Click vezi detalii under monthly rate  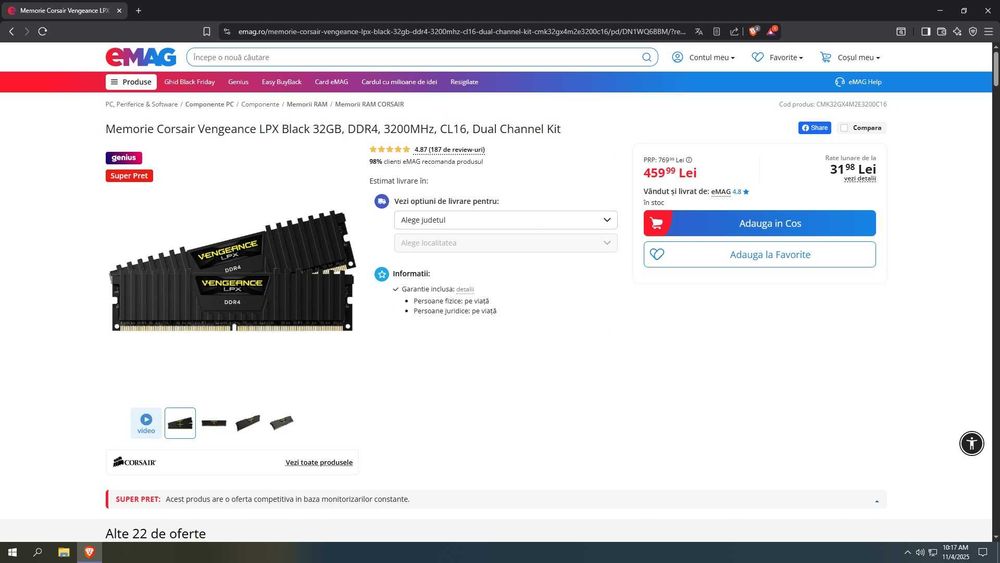point(860,179)
